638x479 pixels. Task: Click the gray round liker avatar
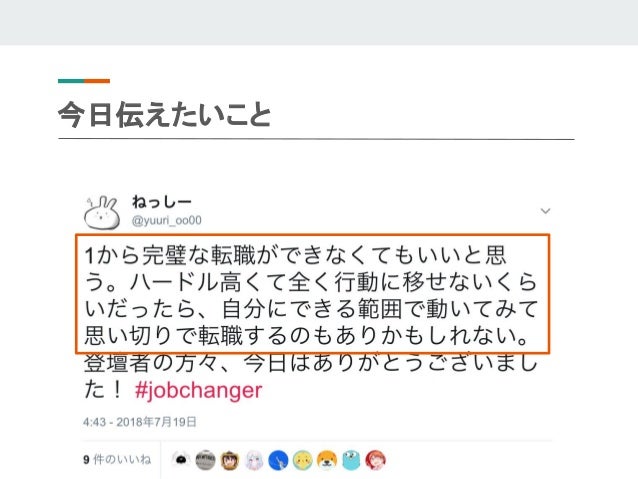pyautogui.click(x=205, y=460)
